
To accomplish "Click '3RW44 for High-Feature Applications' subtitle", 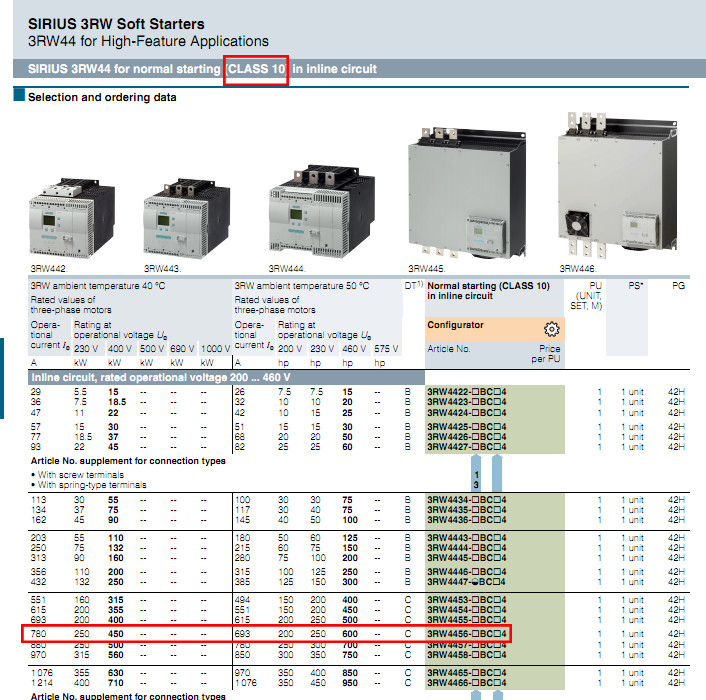I will coord(148,41).
